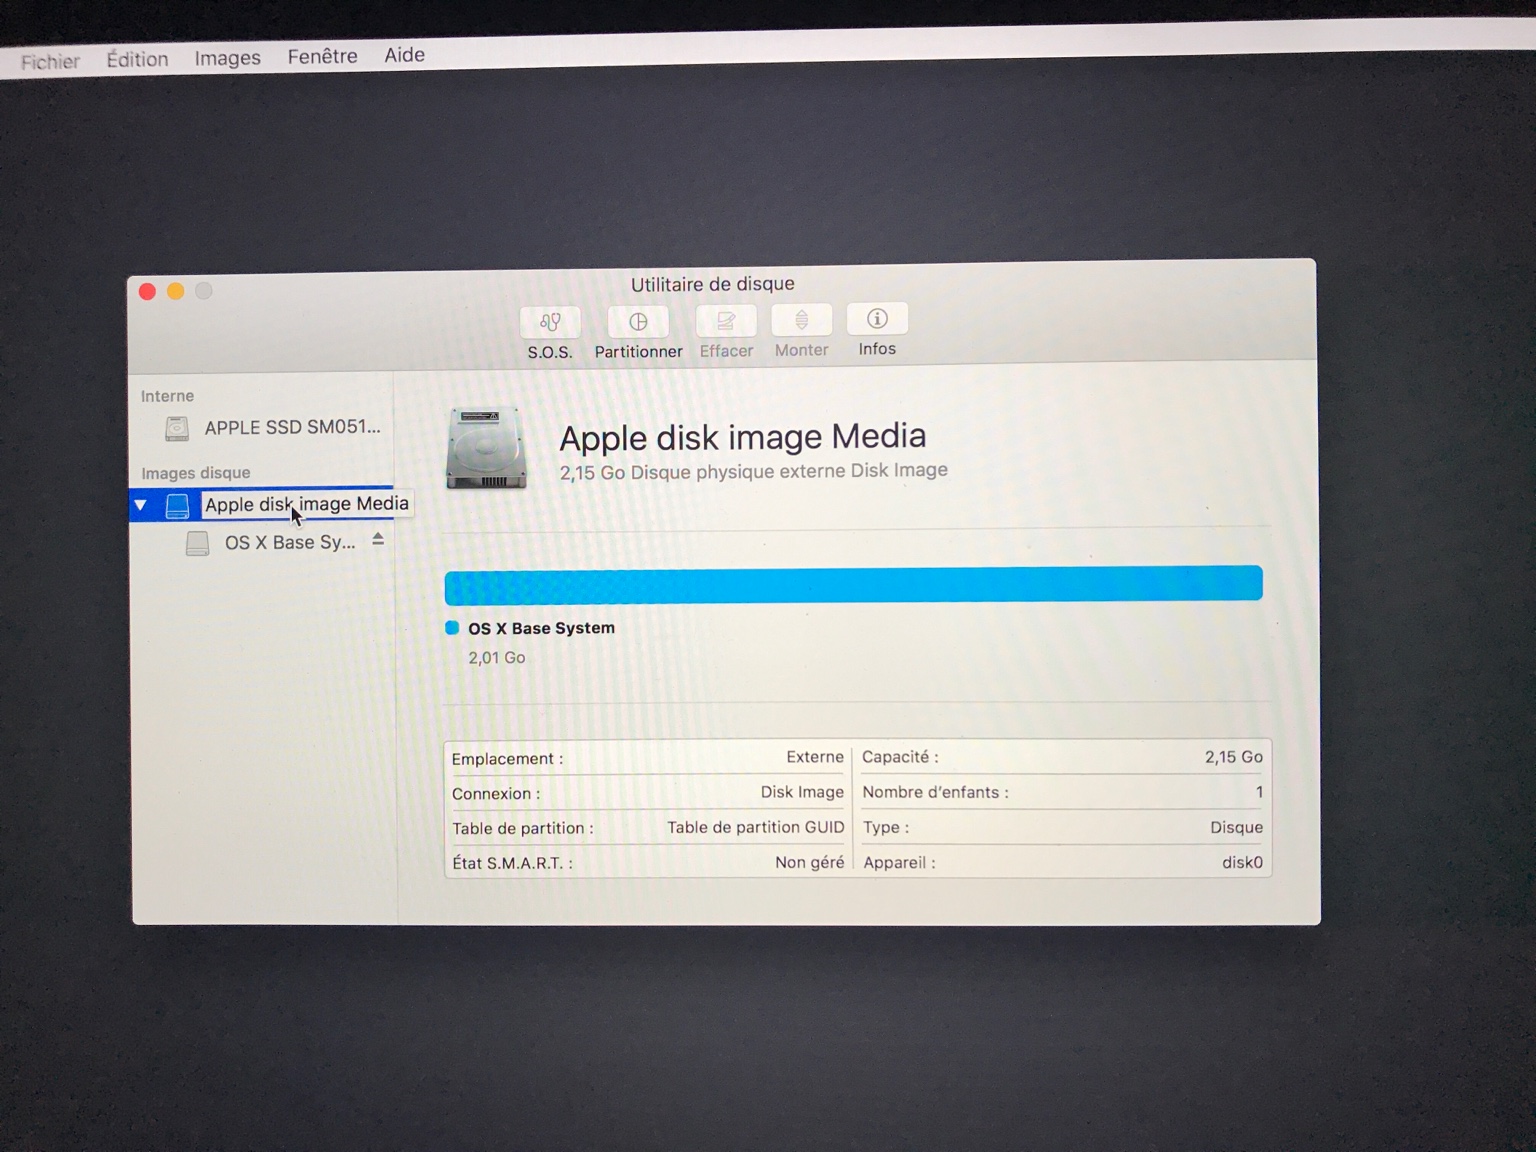The image size is (1536, 1152).
Task: Click the OS X Base System volume icon
Action: (198, 543)
